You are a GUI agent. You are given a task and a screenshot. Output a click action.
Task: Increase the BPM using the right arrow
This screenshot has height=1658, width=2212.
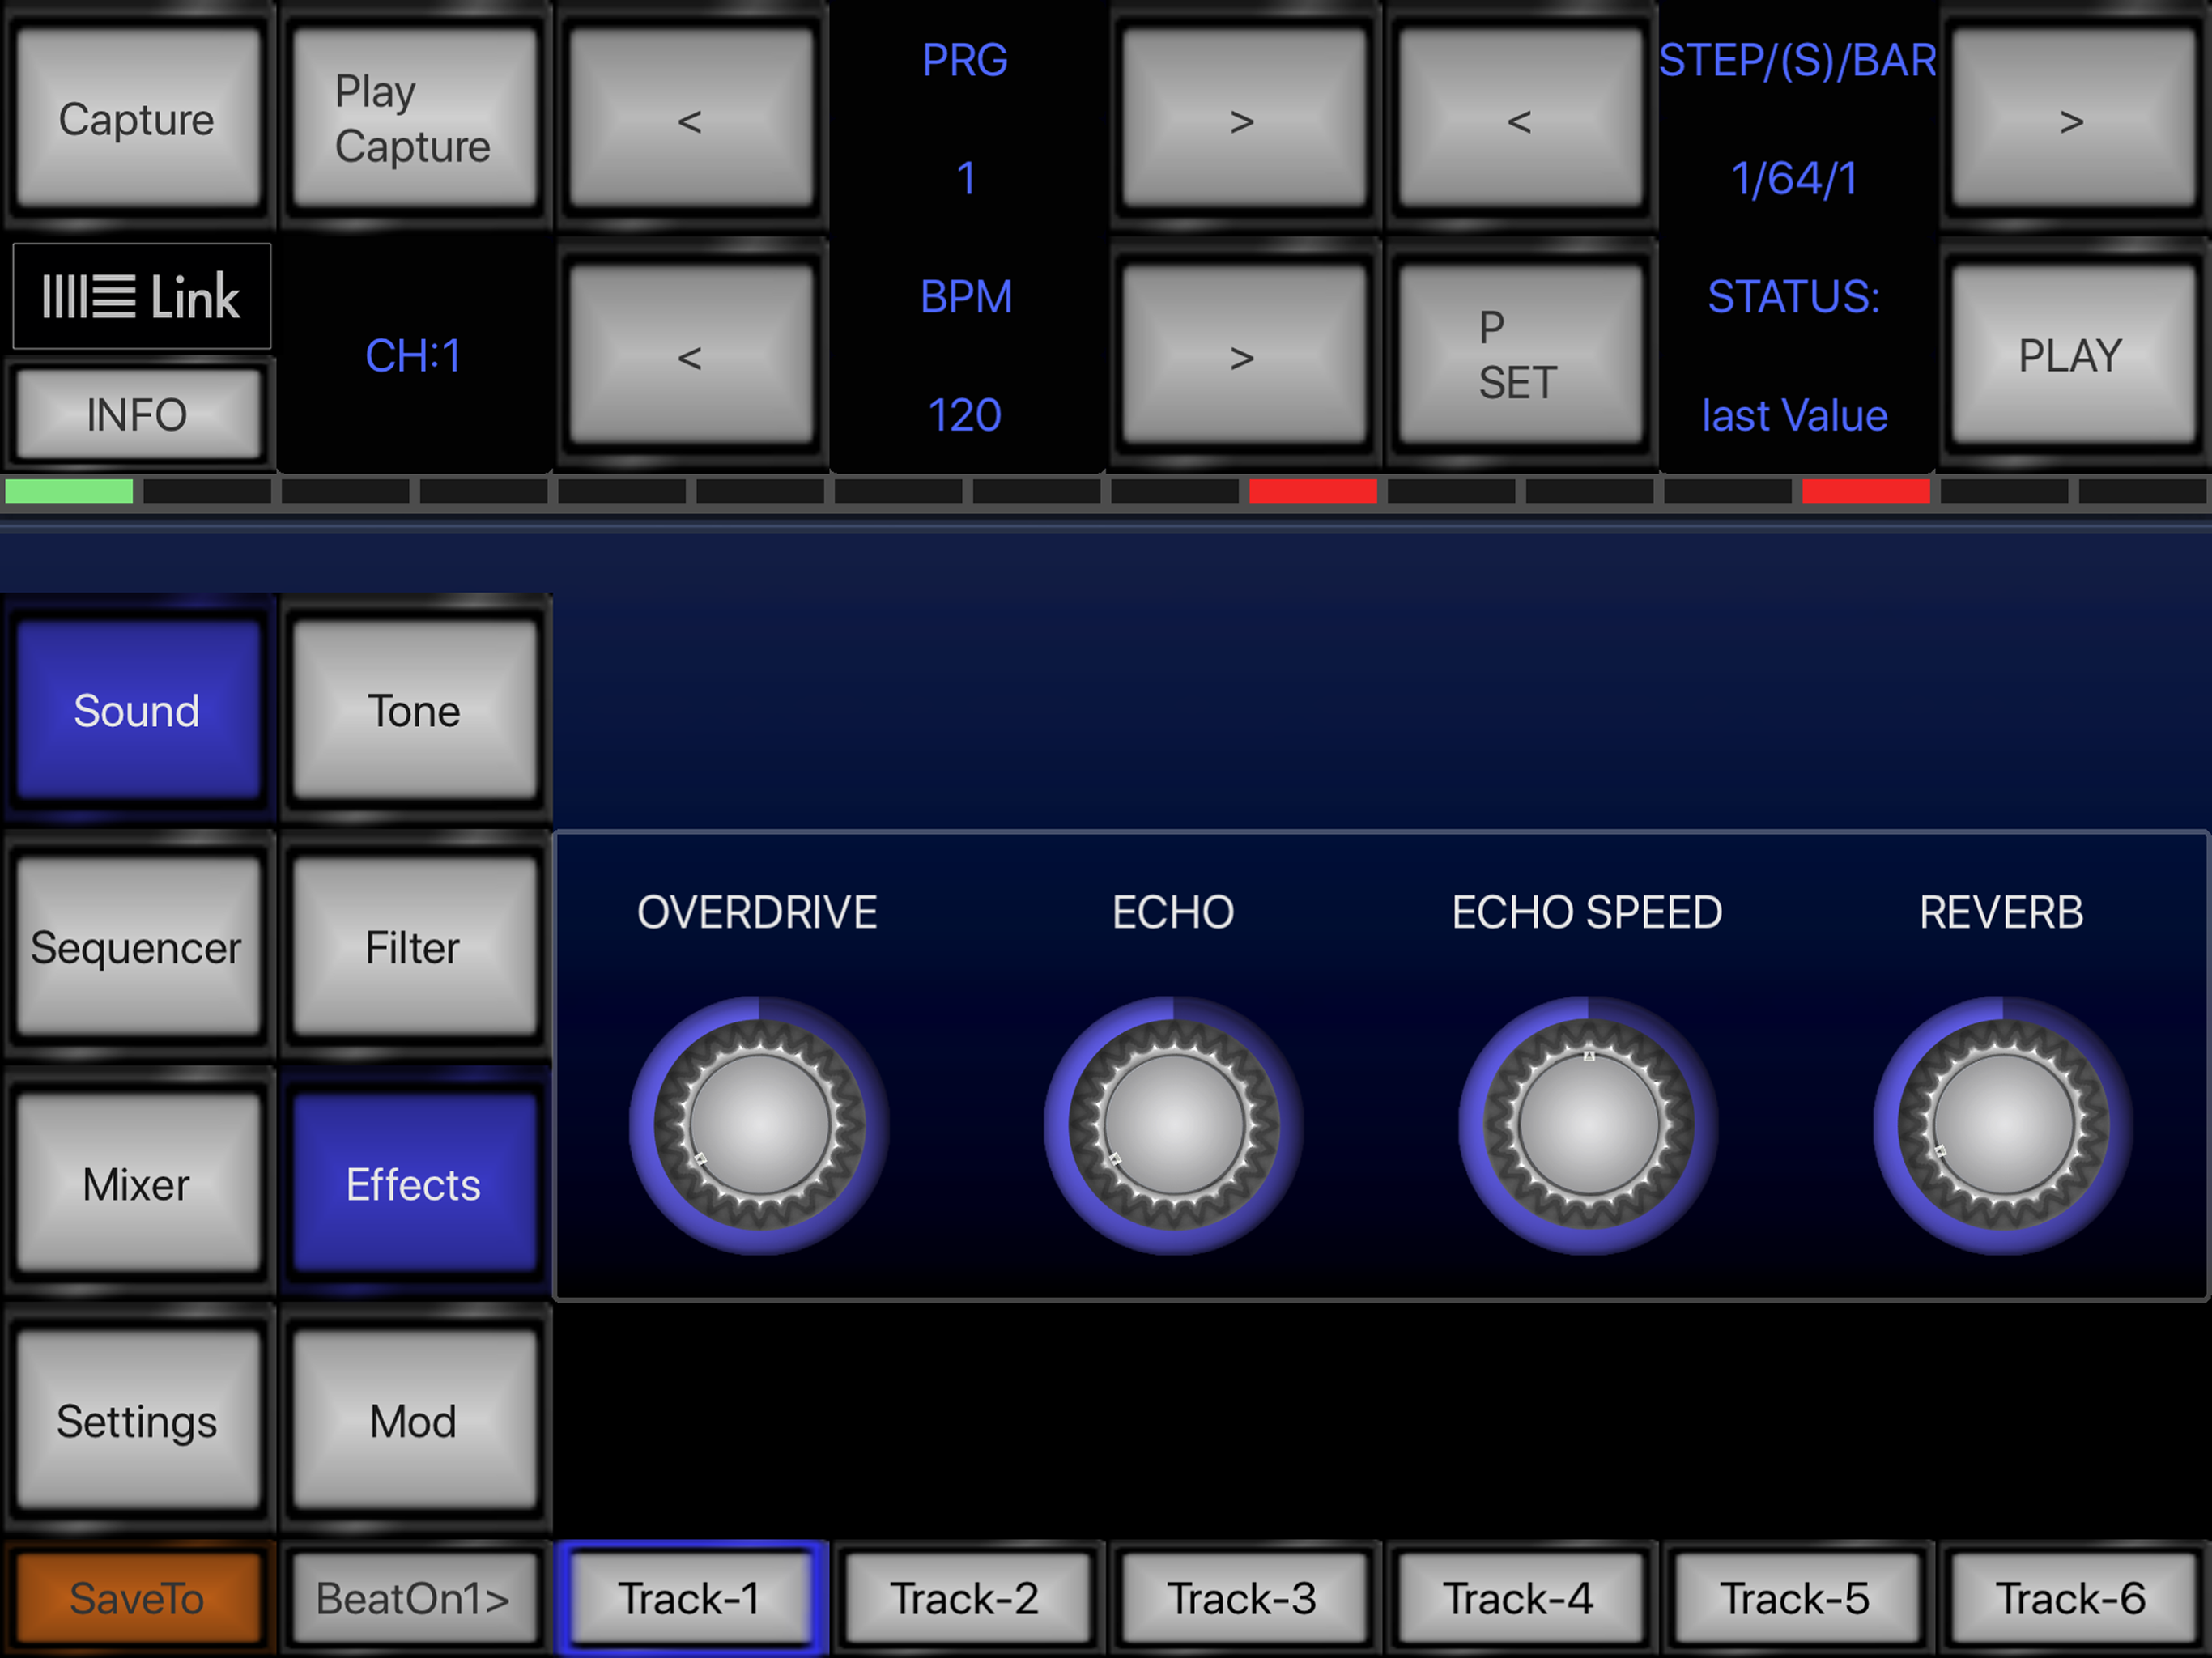click(x=1243, y=356)
